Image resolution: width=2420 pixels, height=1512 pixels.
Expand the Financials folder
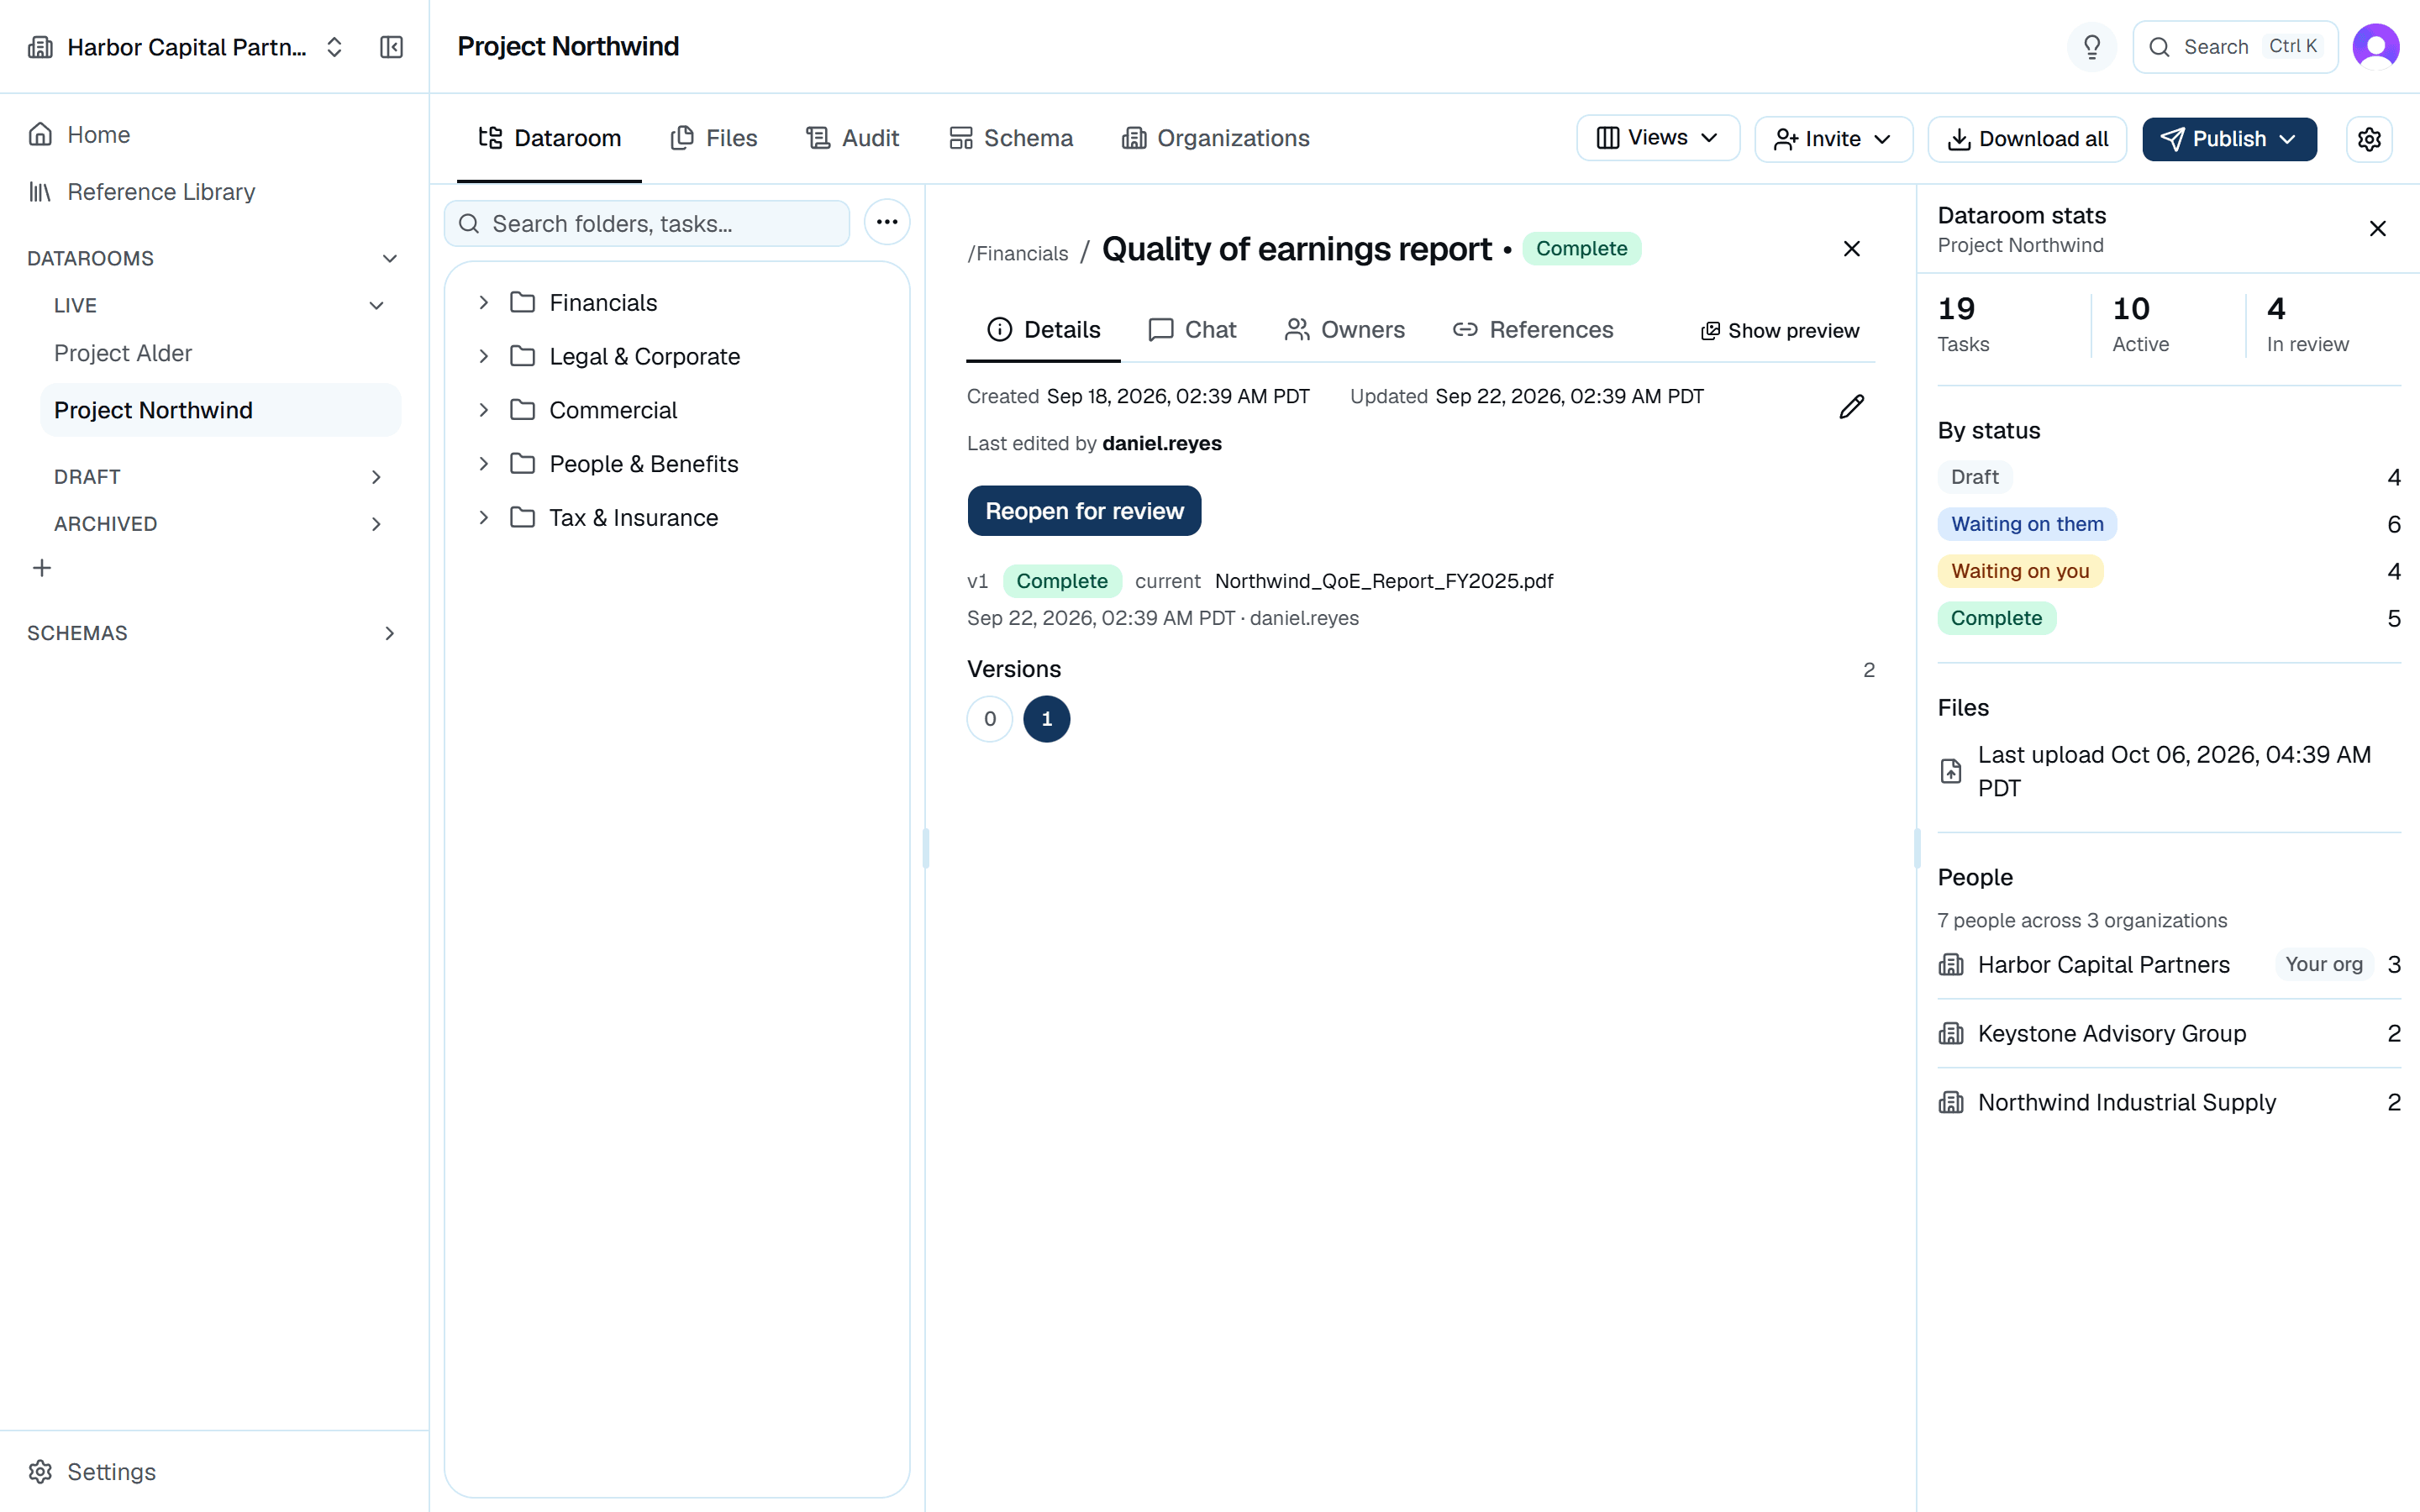tap(483, 302)
